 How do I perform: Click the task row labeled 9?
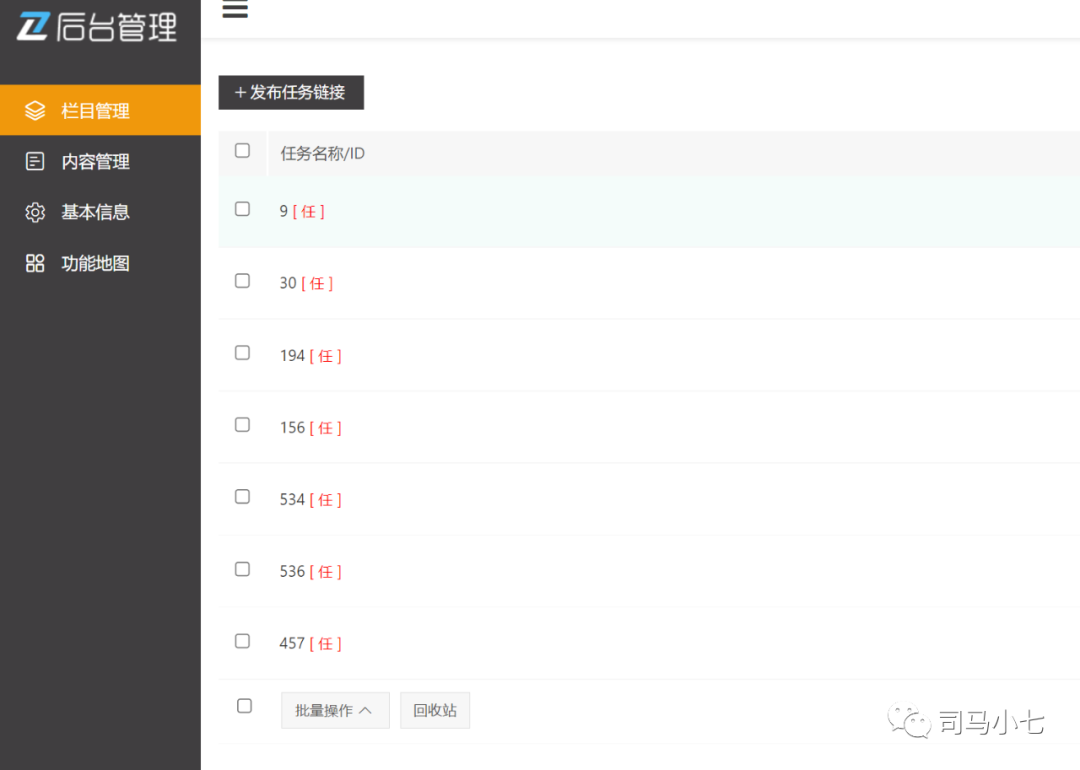tap(649, 211)
